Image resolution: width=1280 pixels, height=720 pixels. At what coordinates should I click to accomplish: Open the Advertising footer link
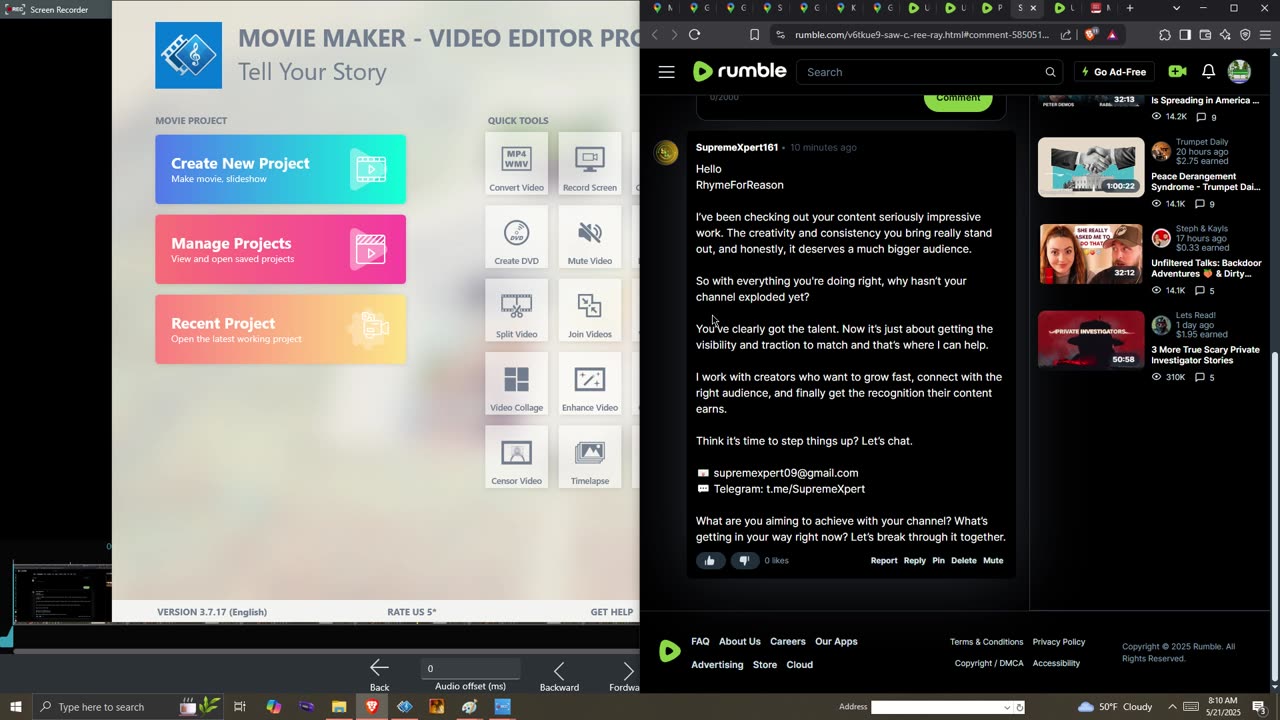tap(717, 665)
